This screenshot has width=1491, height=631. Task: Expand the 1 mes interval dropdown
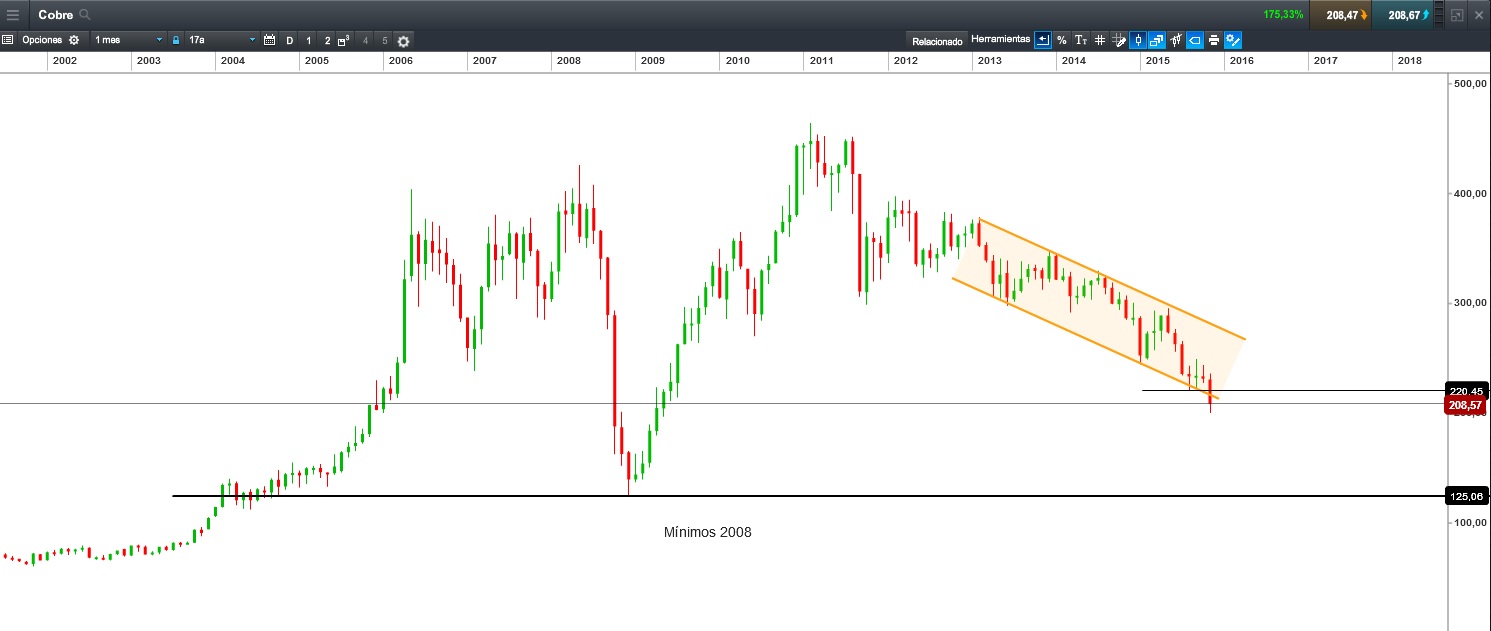click(x=128, y=40)
